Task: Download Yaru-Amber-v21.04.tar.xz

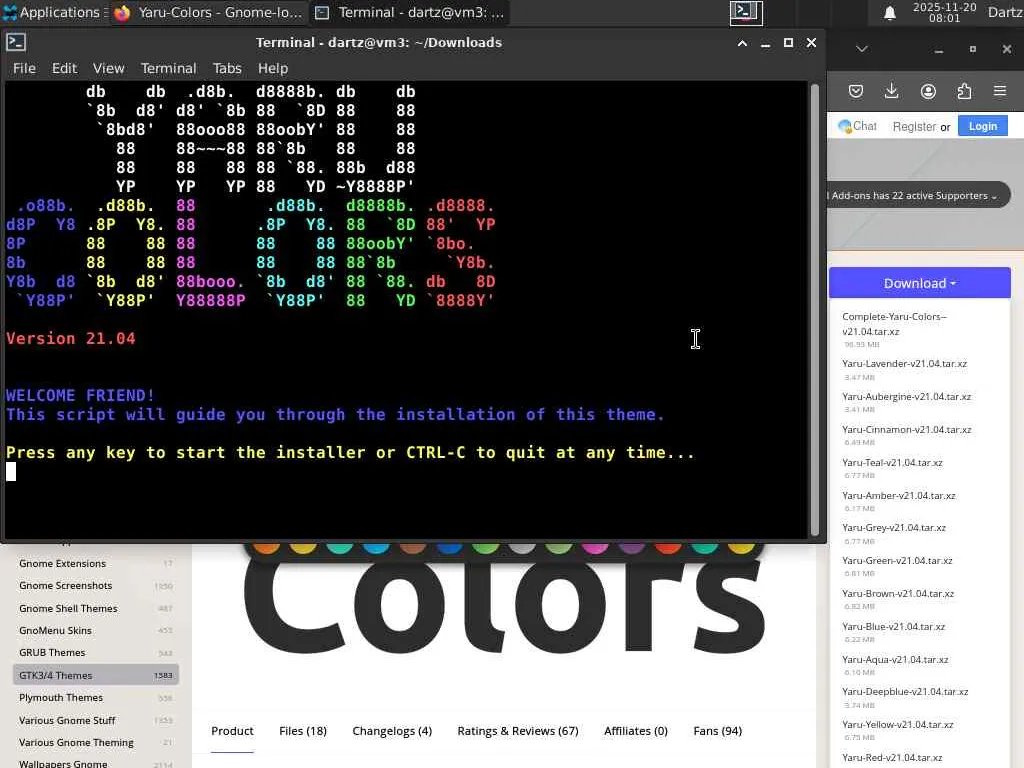Action: point(899,496)
